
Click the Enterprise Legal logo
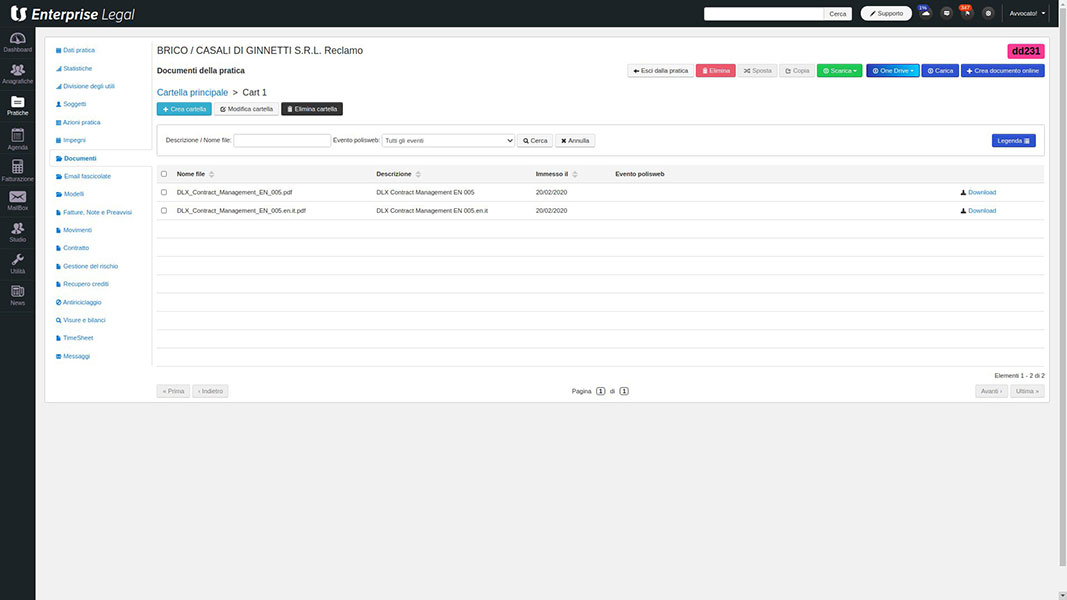pyautogui.click(x=73, y=14)
